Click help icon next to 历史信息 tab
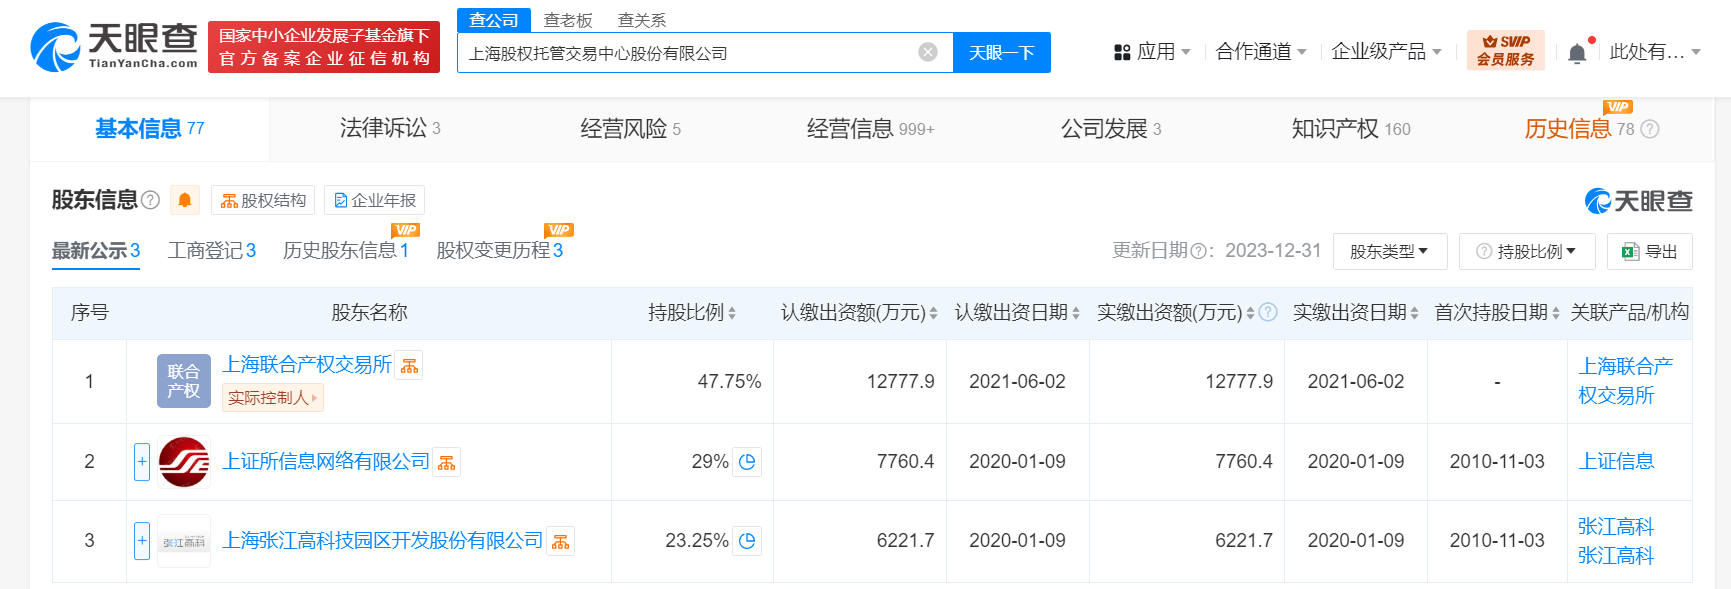 tap(1650, 129)
